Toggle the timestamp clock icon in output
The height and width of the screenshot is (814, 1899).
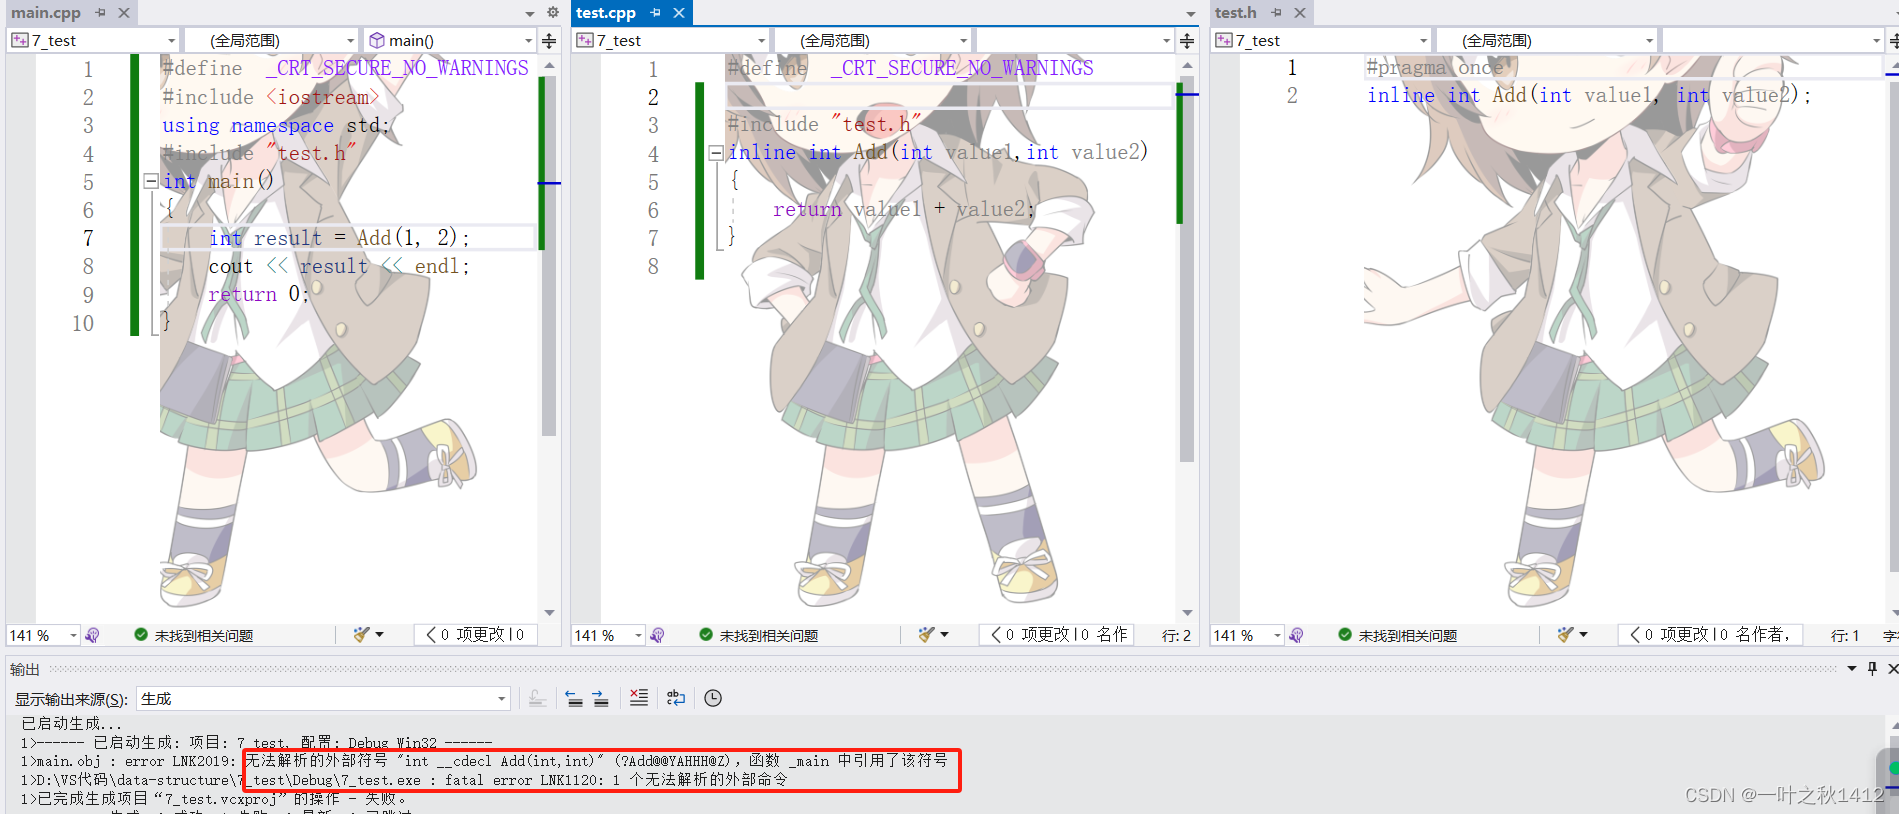[713, 698]
